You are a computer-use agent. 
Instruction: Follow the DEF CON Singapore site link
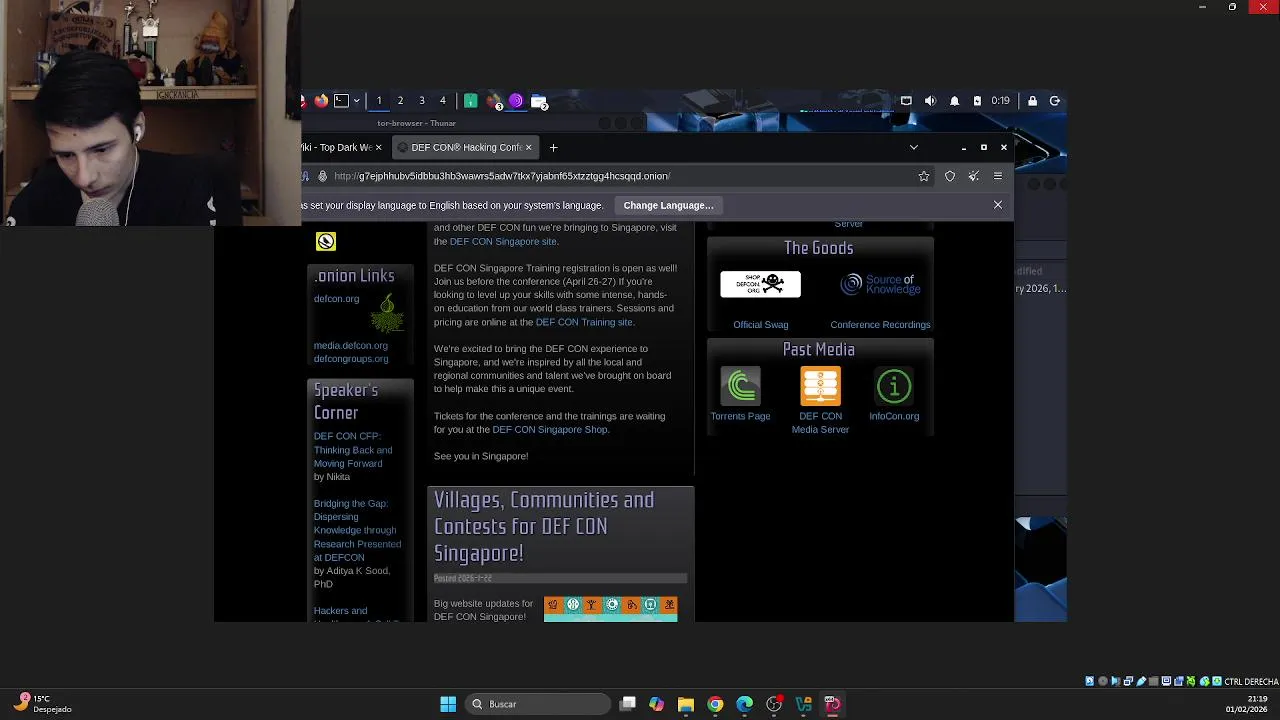(x=503, y=242)
